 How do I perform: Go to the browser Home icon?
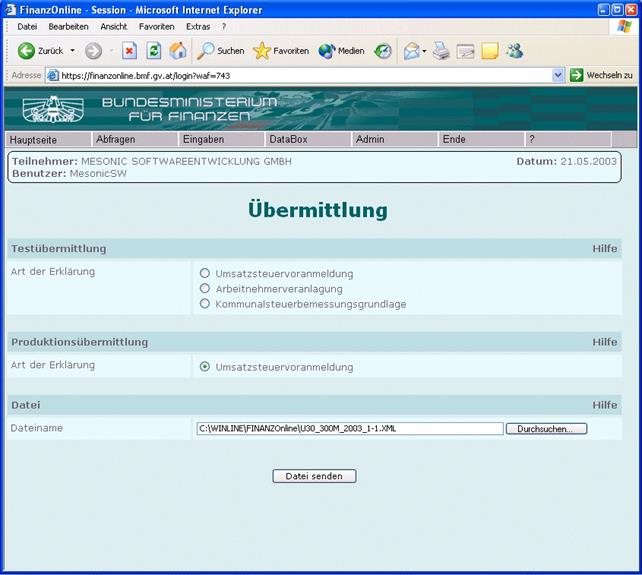(x=178, y=51)
